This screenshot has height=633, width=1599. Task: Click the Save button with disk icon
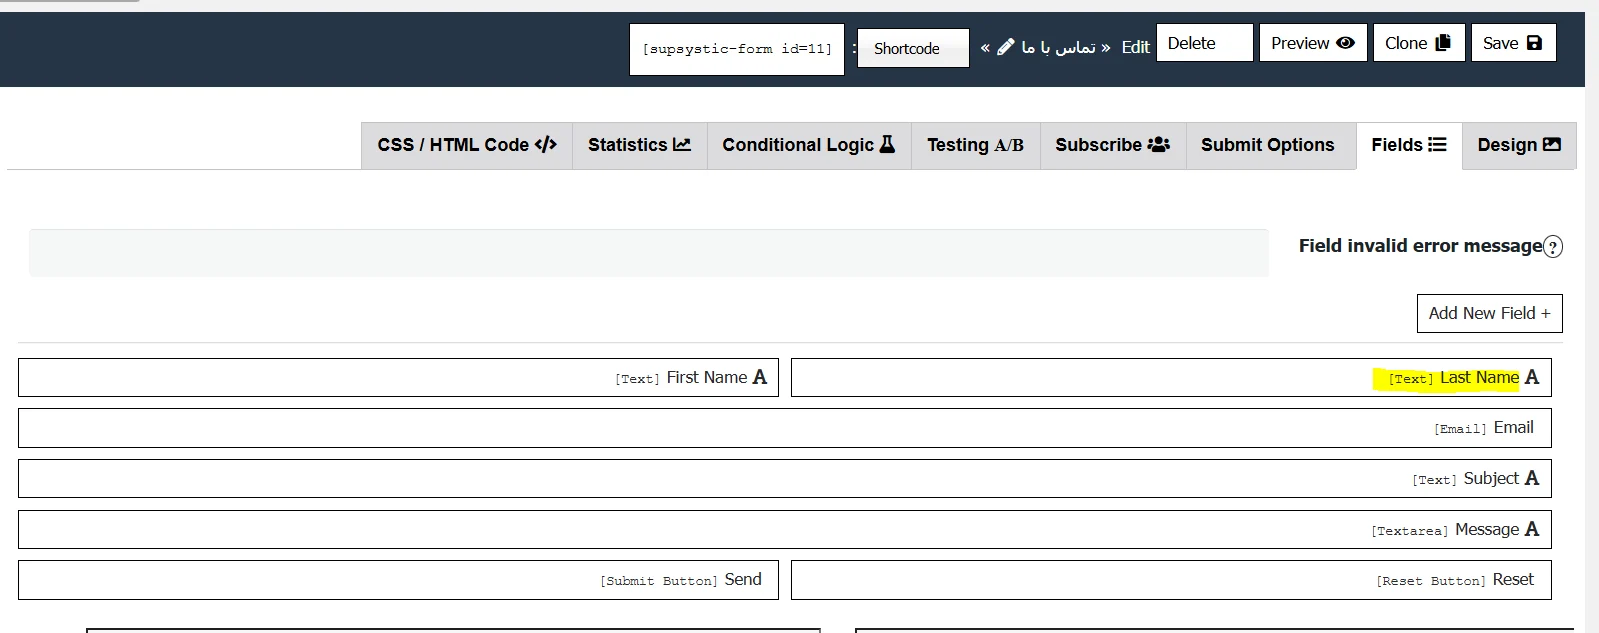pyautogui.click(x=1512, y=43)
